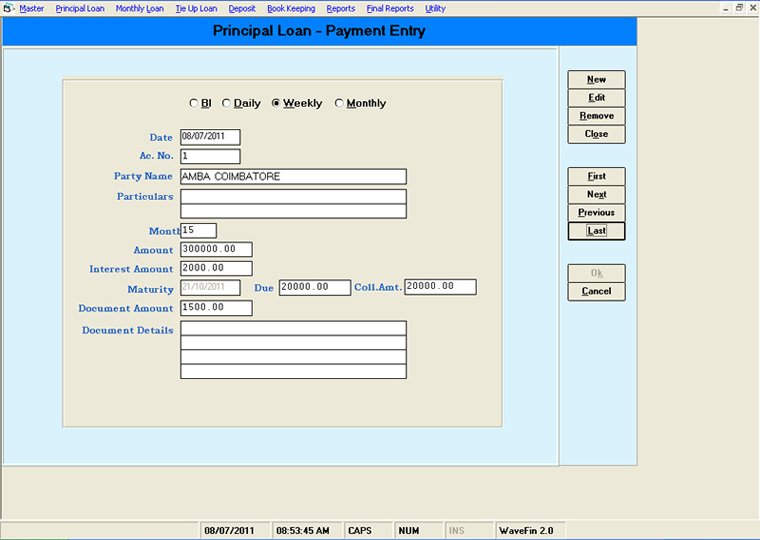Open the Principal Loan menu
Image resolution: width=760 pixels, height=540 pixels.
point(80,8)
